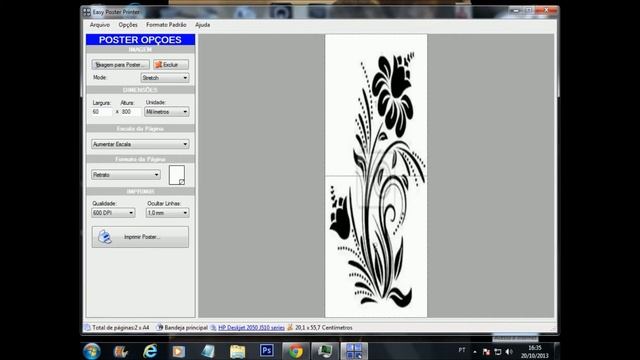Viewport: 640px width, 360px height.
Task: Open the Arquivo menu
Action: (100, 25)
